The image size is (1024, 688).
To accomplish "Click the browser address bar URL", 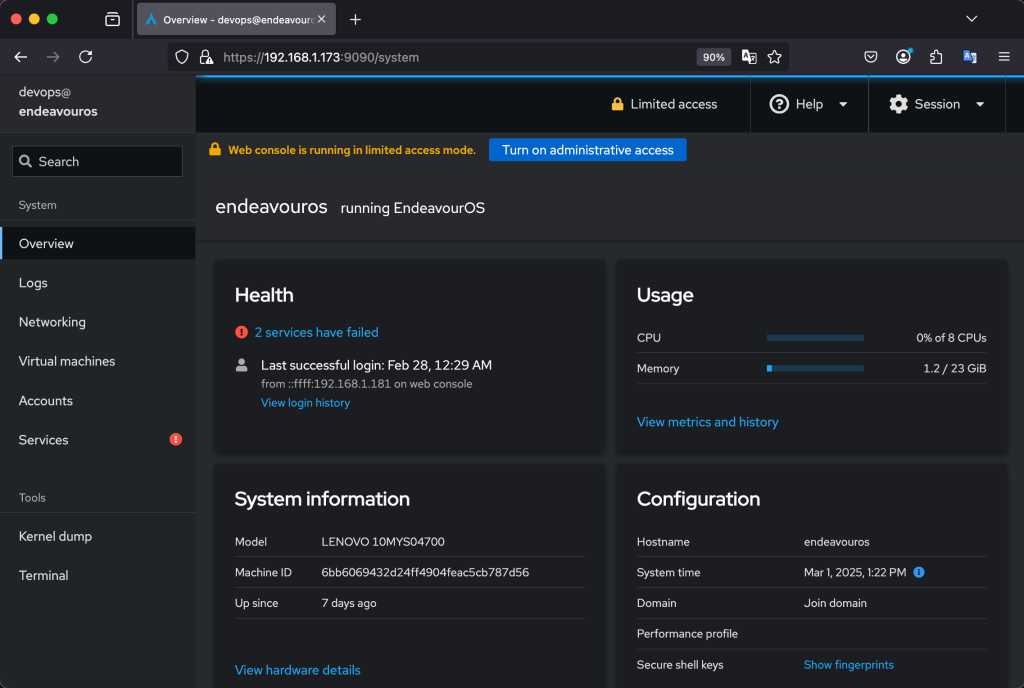I will [x=321, y=57].
